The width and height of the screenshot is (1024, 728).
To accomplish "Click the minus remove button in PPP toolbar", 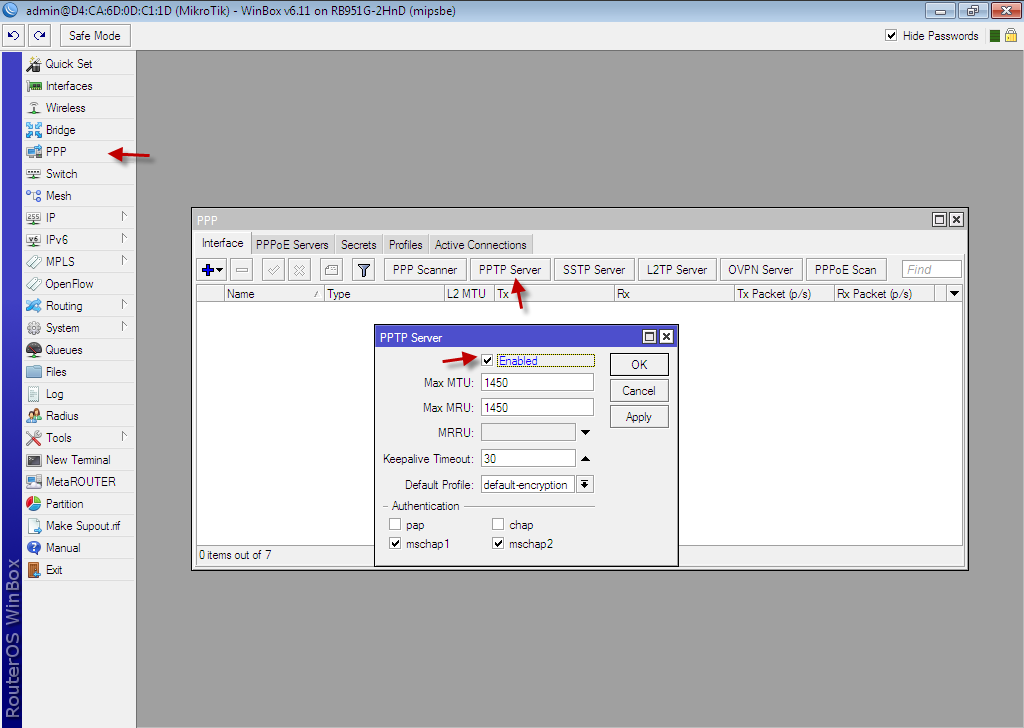I will pyautogui.click(x=242, y=270).
